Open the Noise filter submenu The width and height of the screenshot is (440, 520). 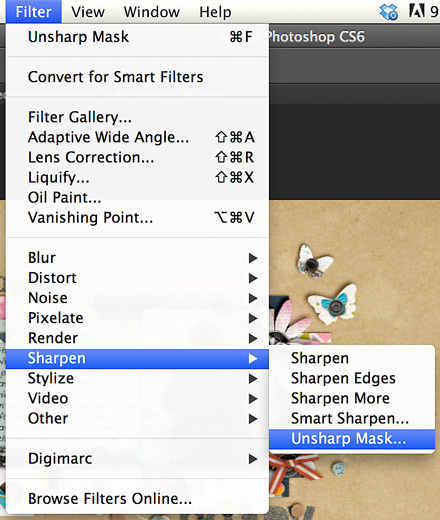click(137, 298)
